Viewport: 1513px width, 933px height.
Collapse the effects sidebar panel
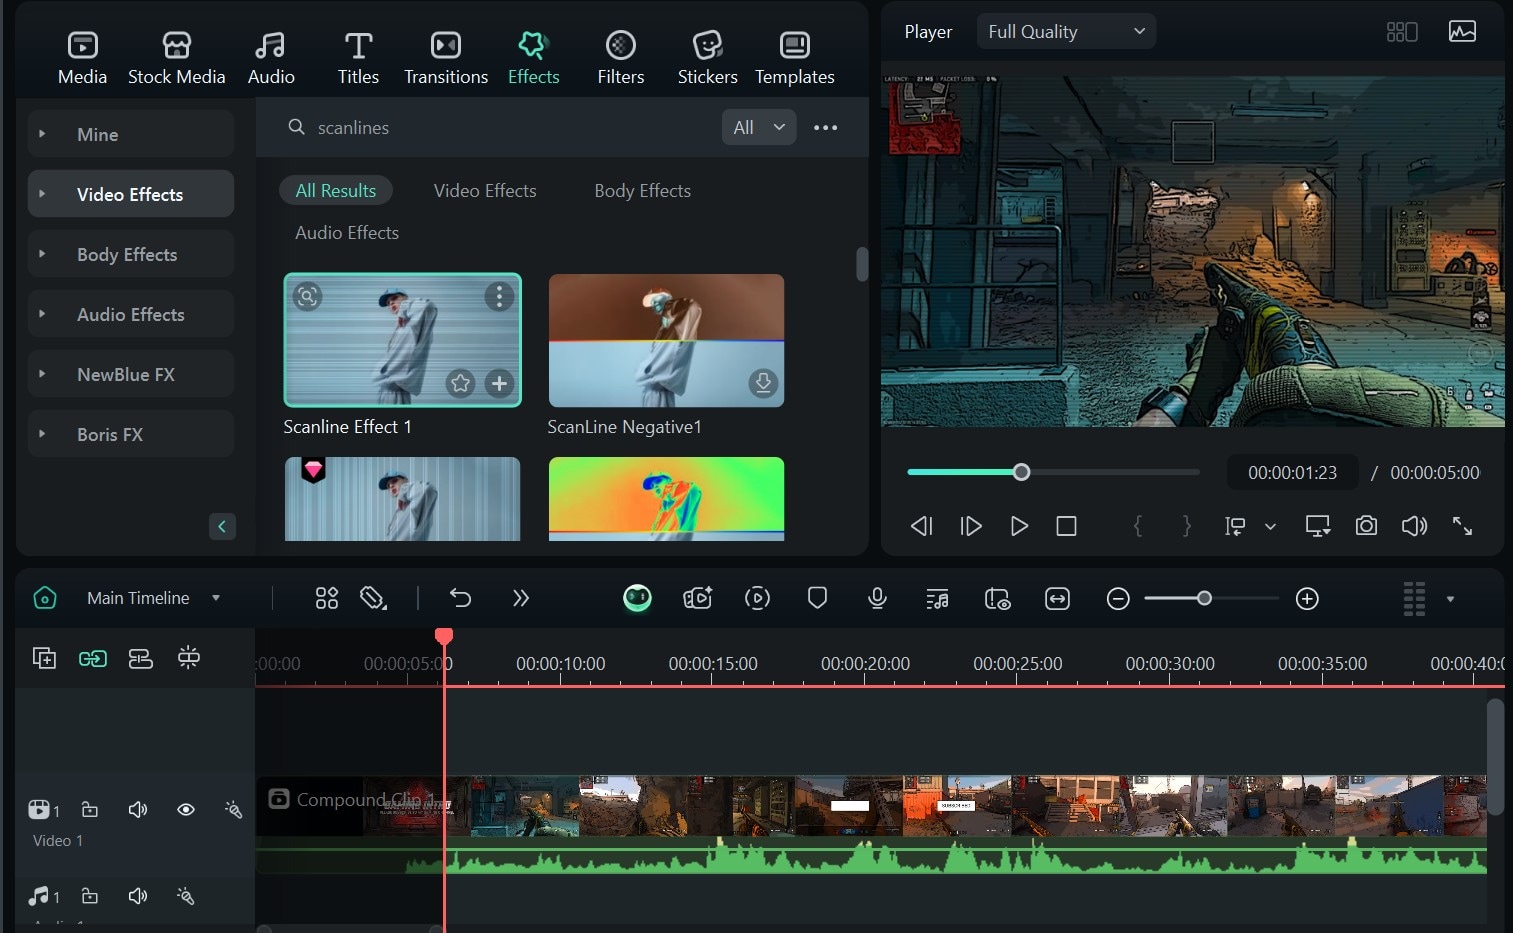point(222,526)
